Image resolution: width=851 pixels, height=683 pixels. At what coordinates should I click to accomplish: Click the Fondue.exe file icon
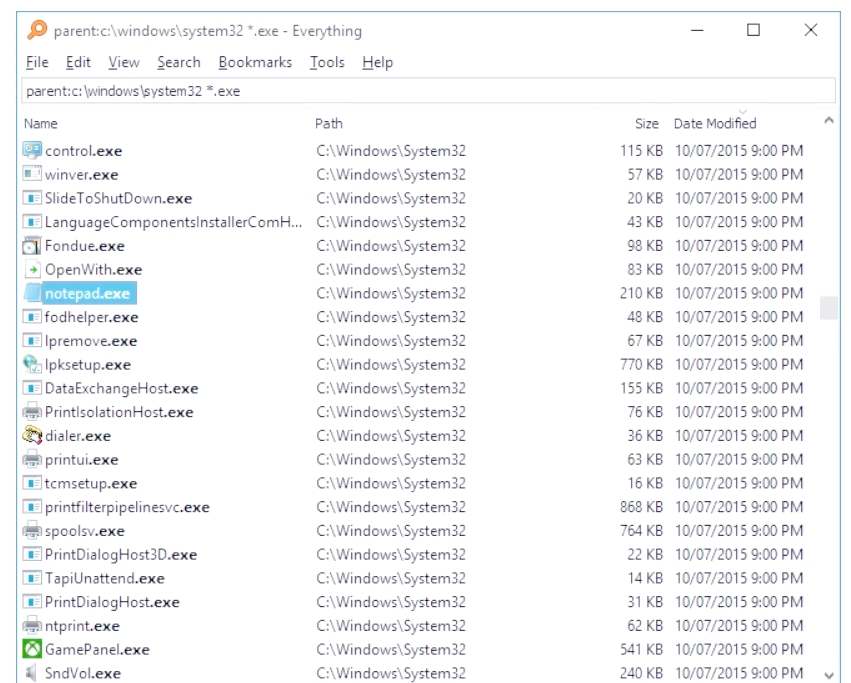pyautogui.click(x=32, y=246)
